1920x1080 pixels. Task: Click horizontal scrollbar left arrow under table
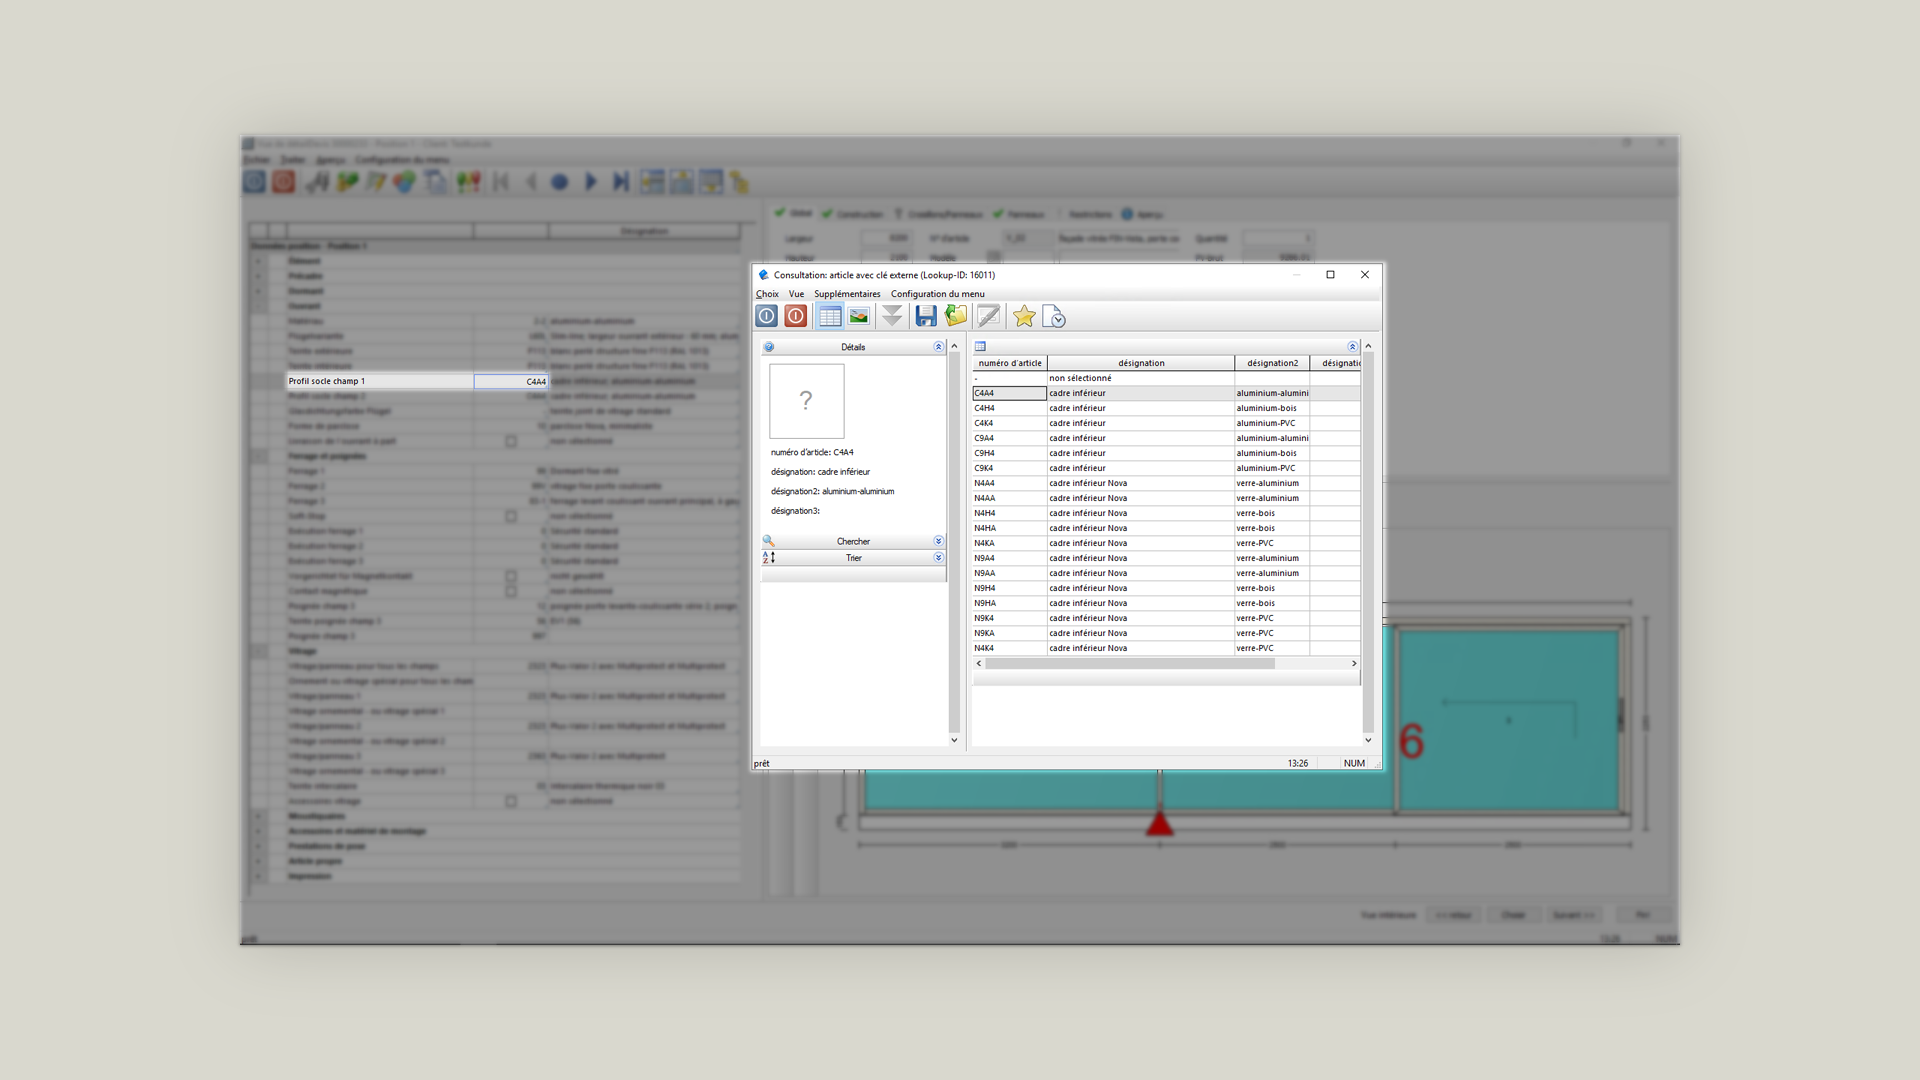pyautogui.click(x=979, y=663)
